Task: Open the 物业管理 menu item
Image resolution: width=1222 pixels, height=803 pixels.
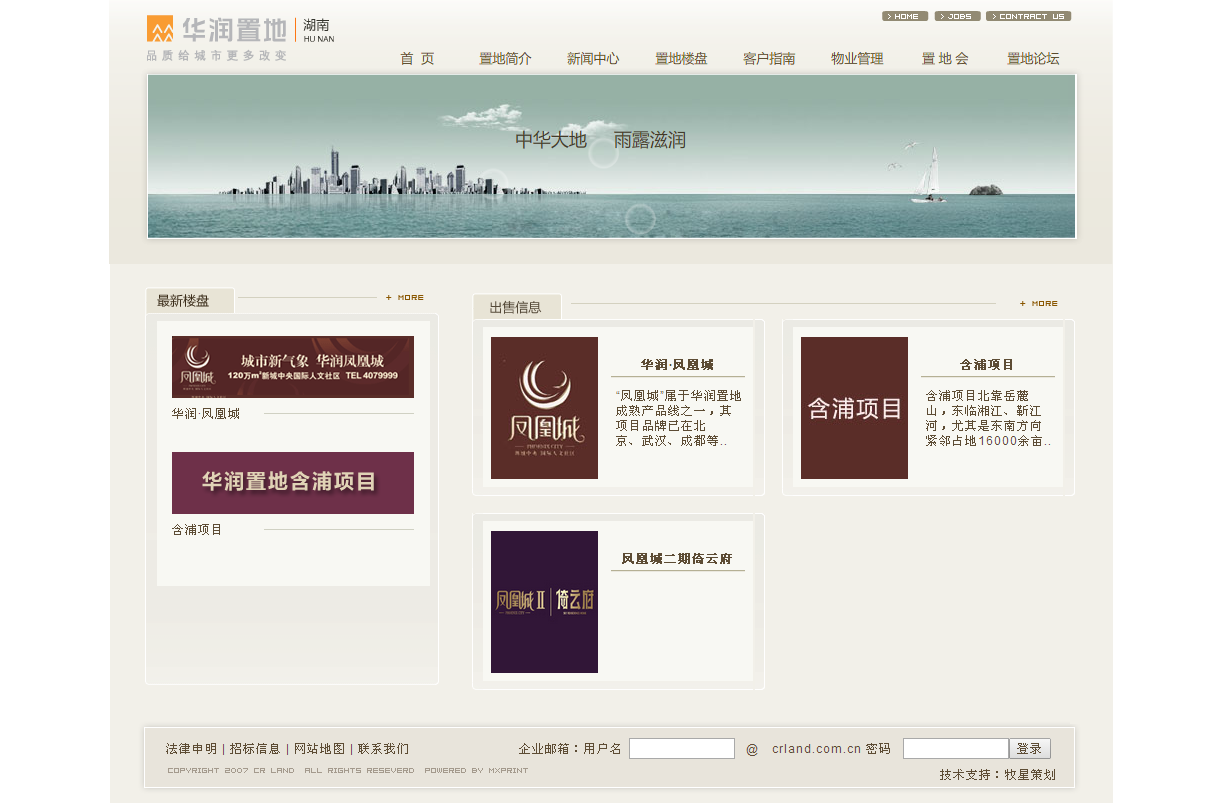Action: coord(856,58)
